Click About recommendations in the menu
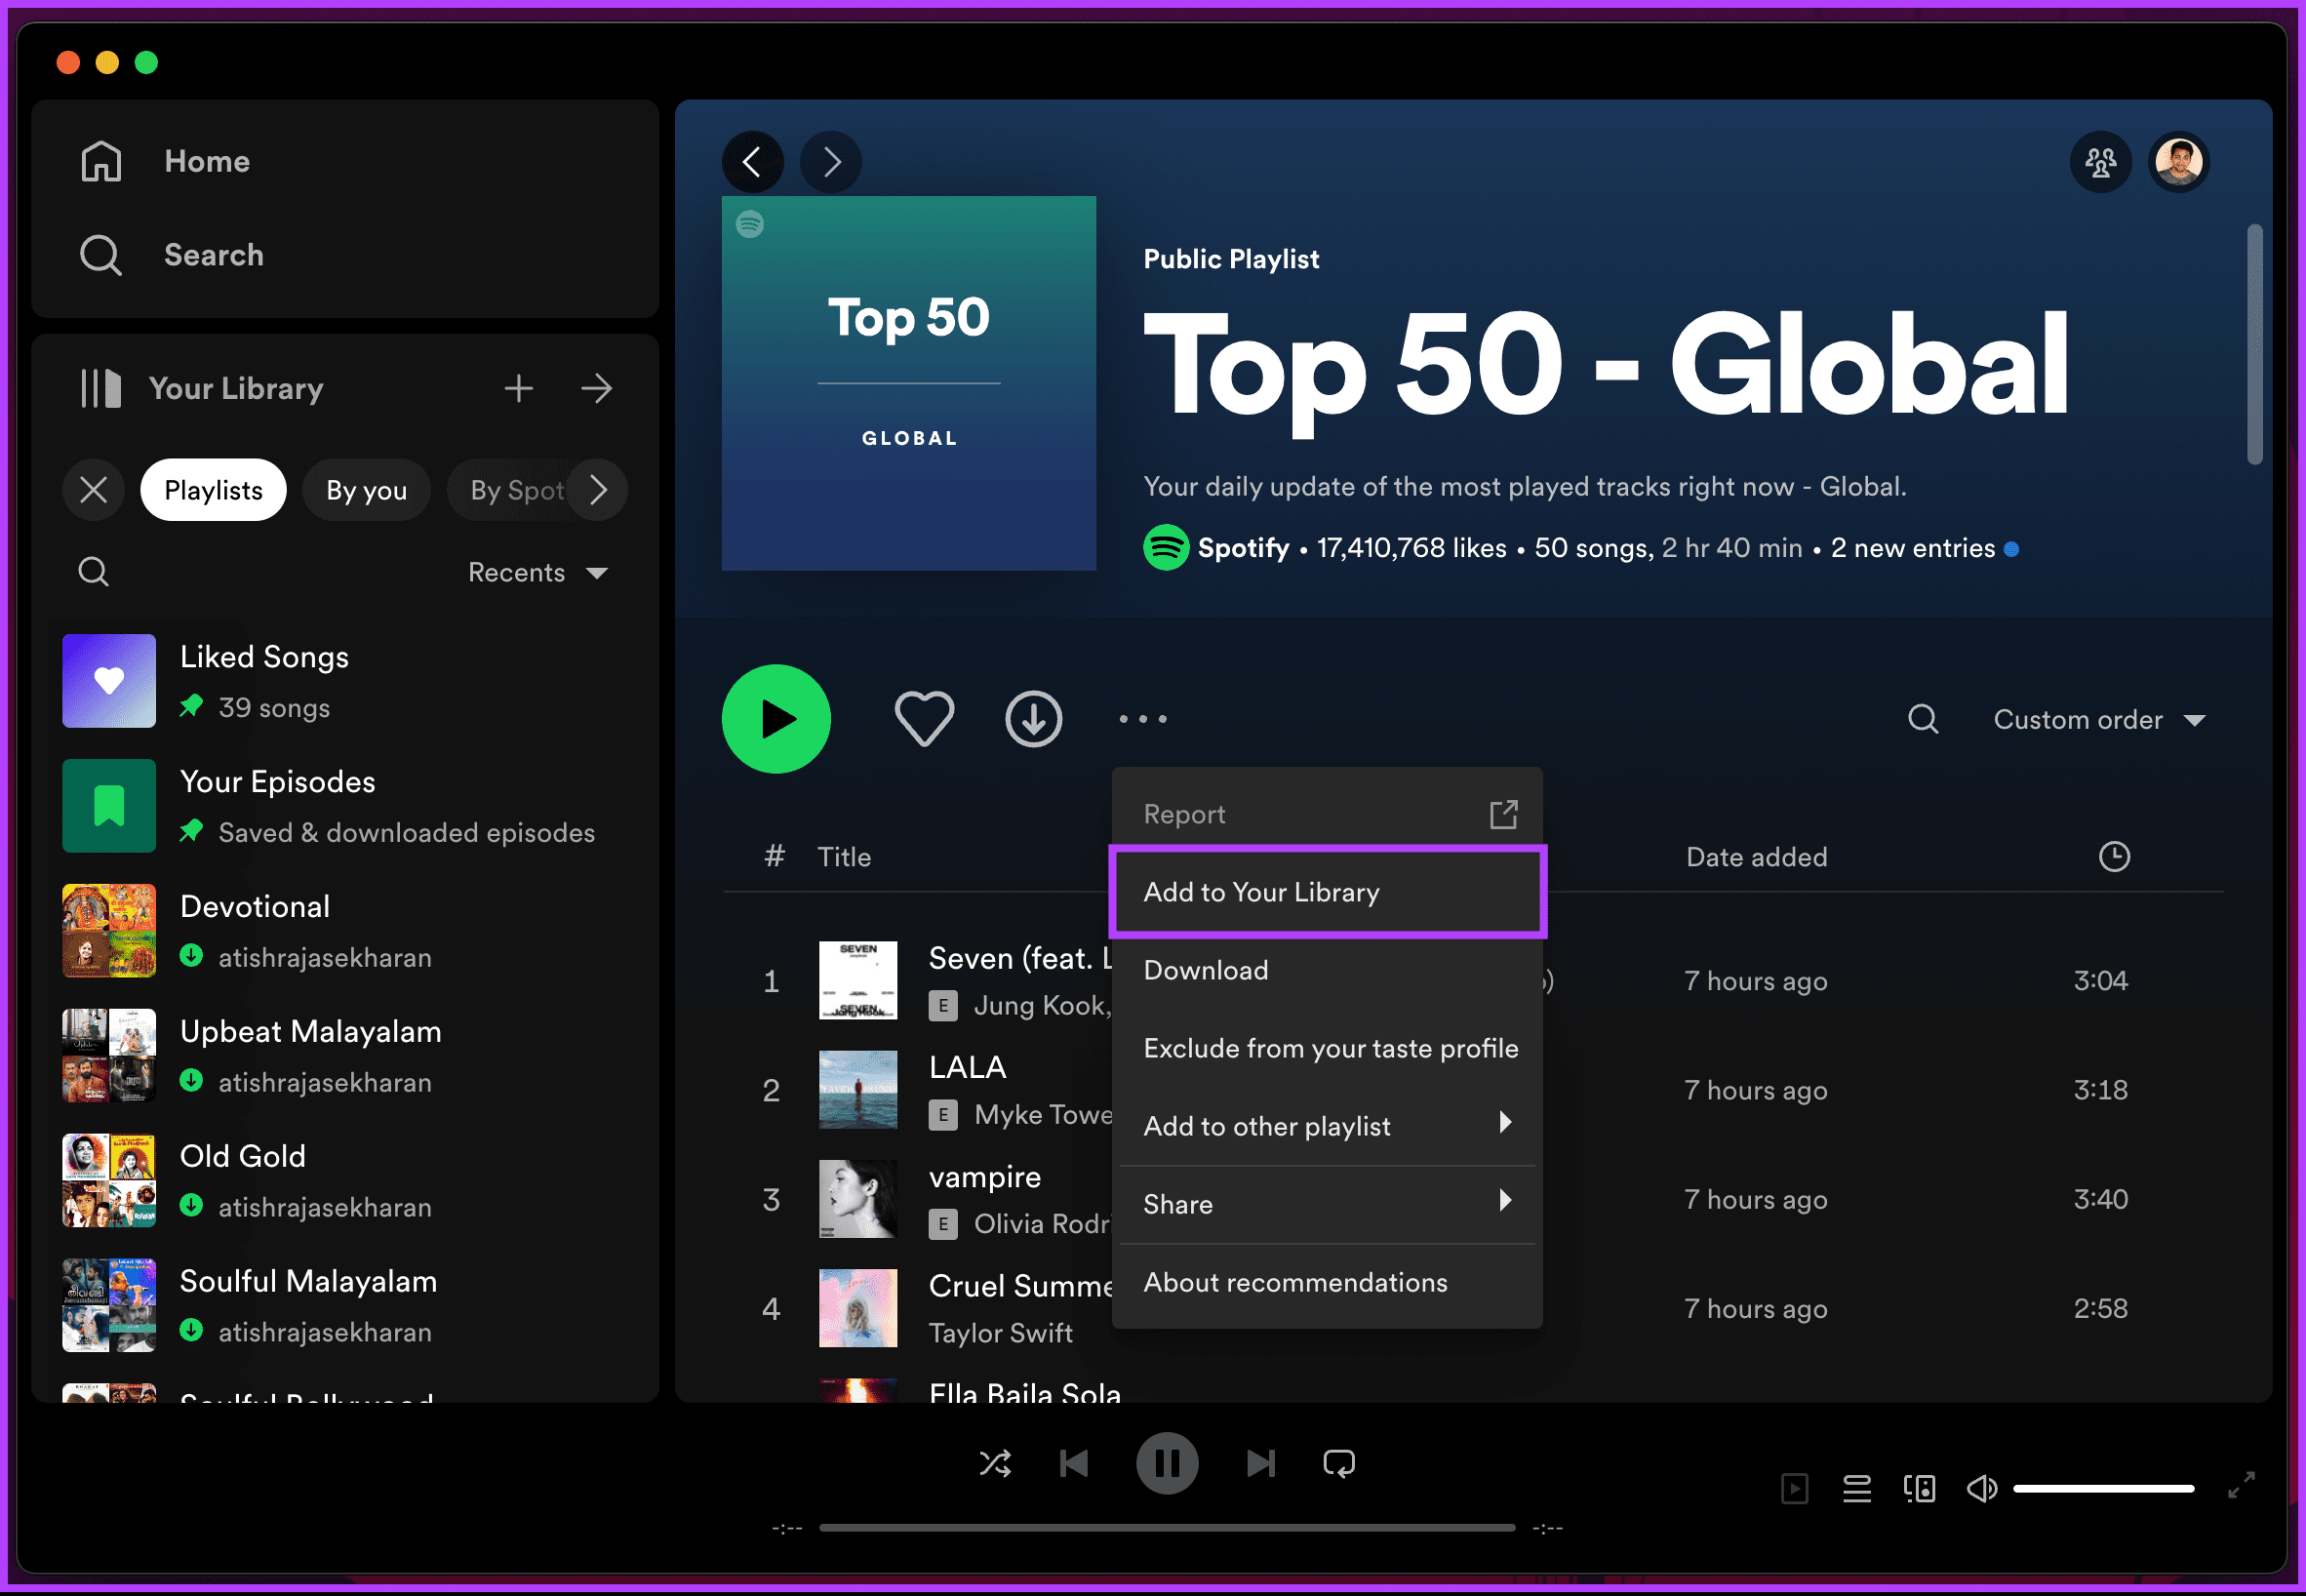 tap(1327, 1282)
